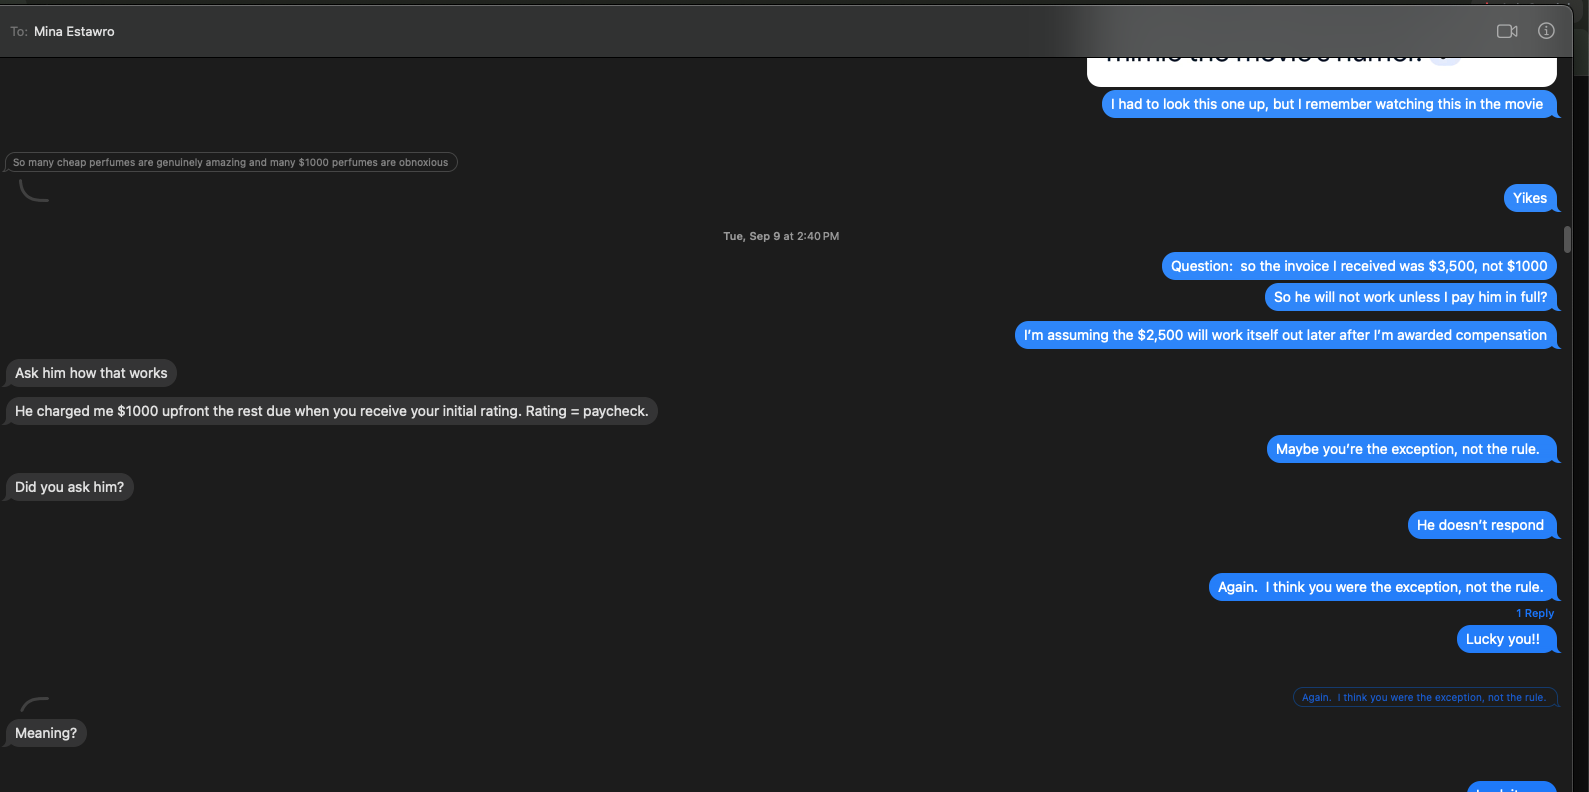
Task: Start a FaceTime video call
Action: tap(1507, 31)
